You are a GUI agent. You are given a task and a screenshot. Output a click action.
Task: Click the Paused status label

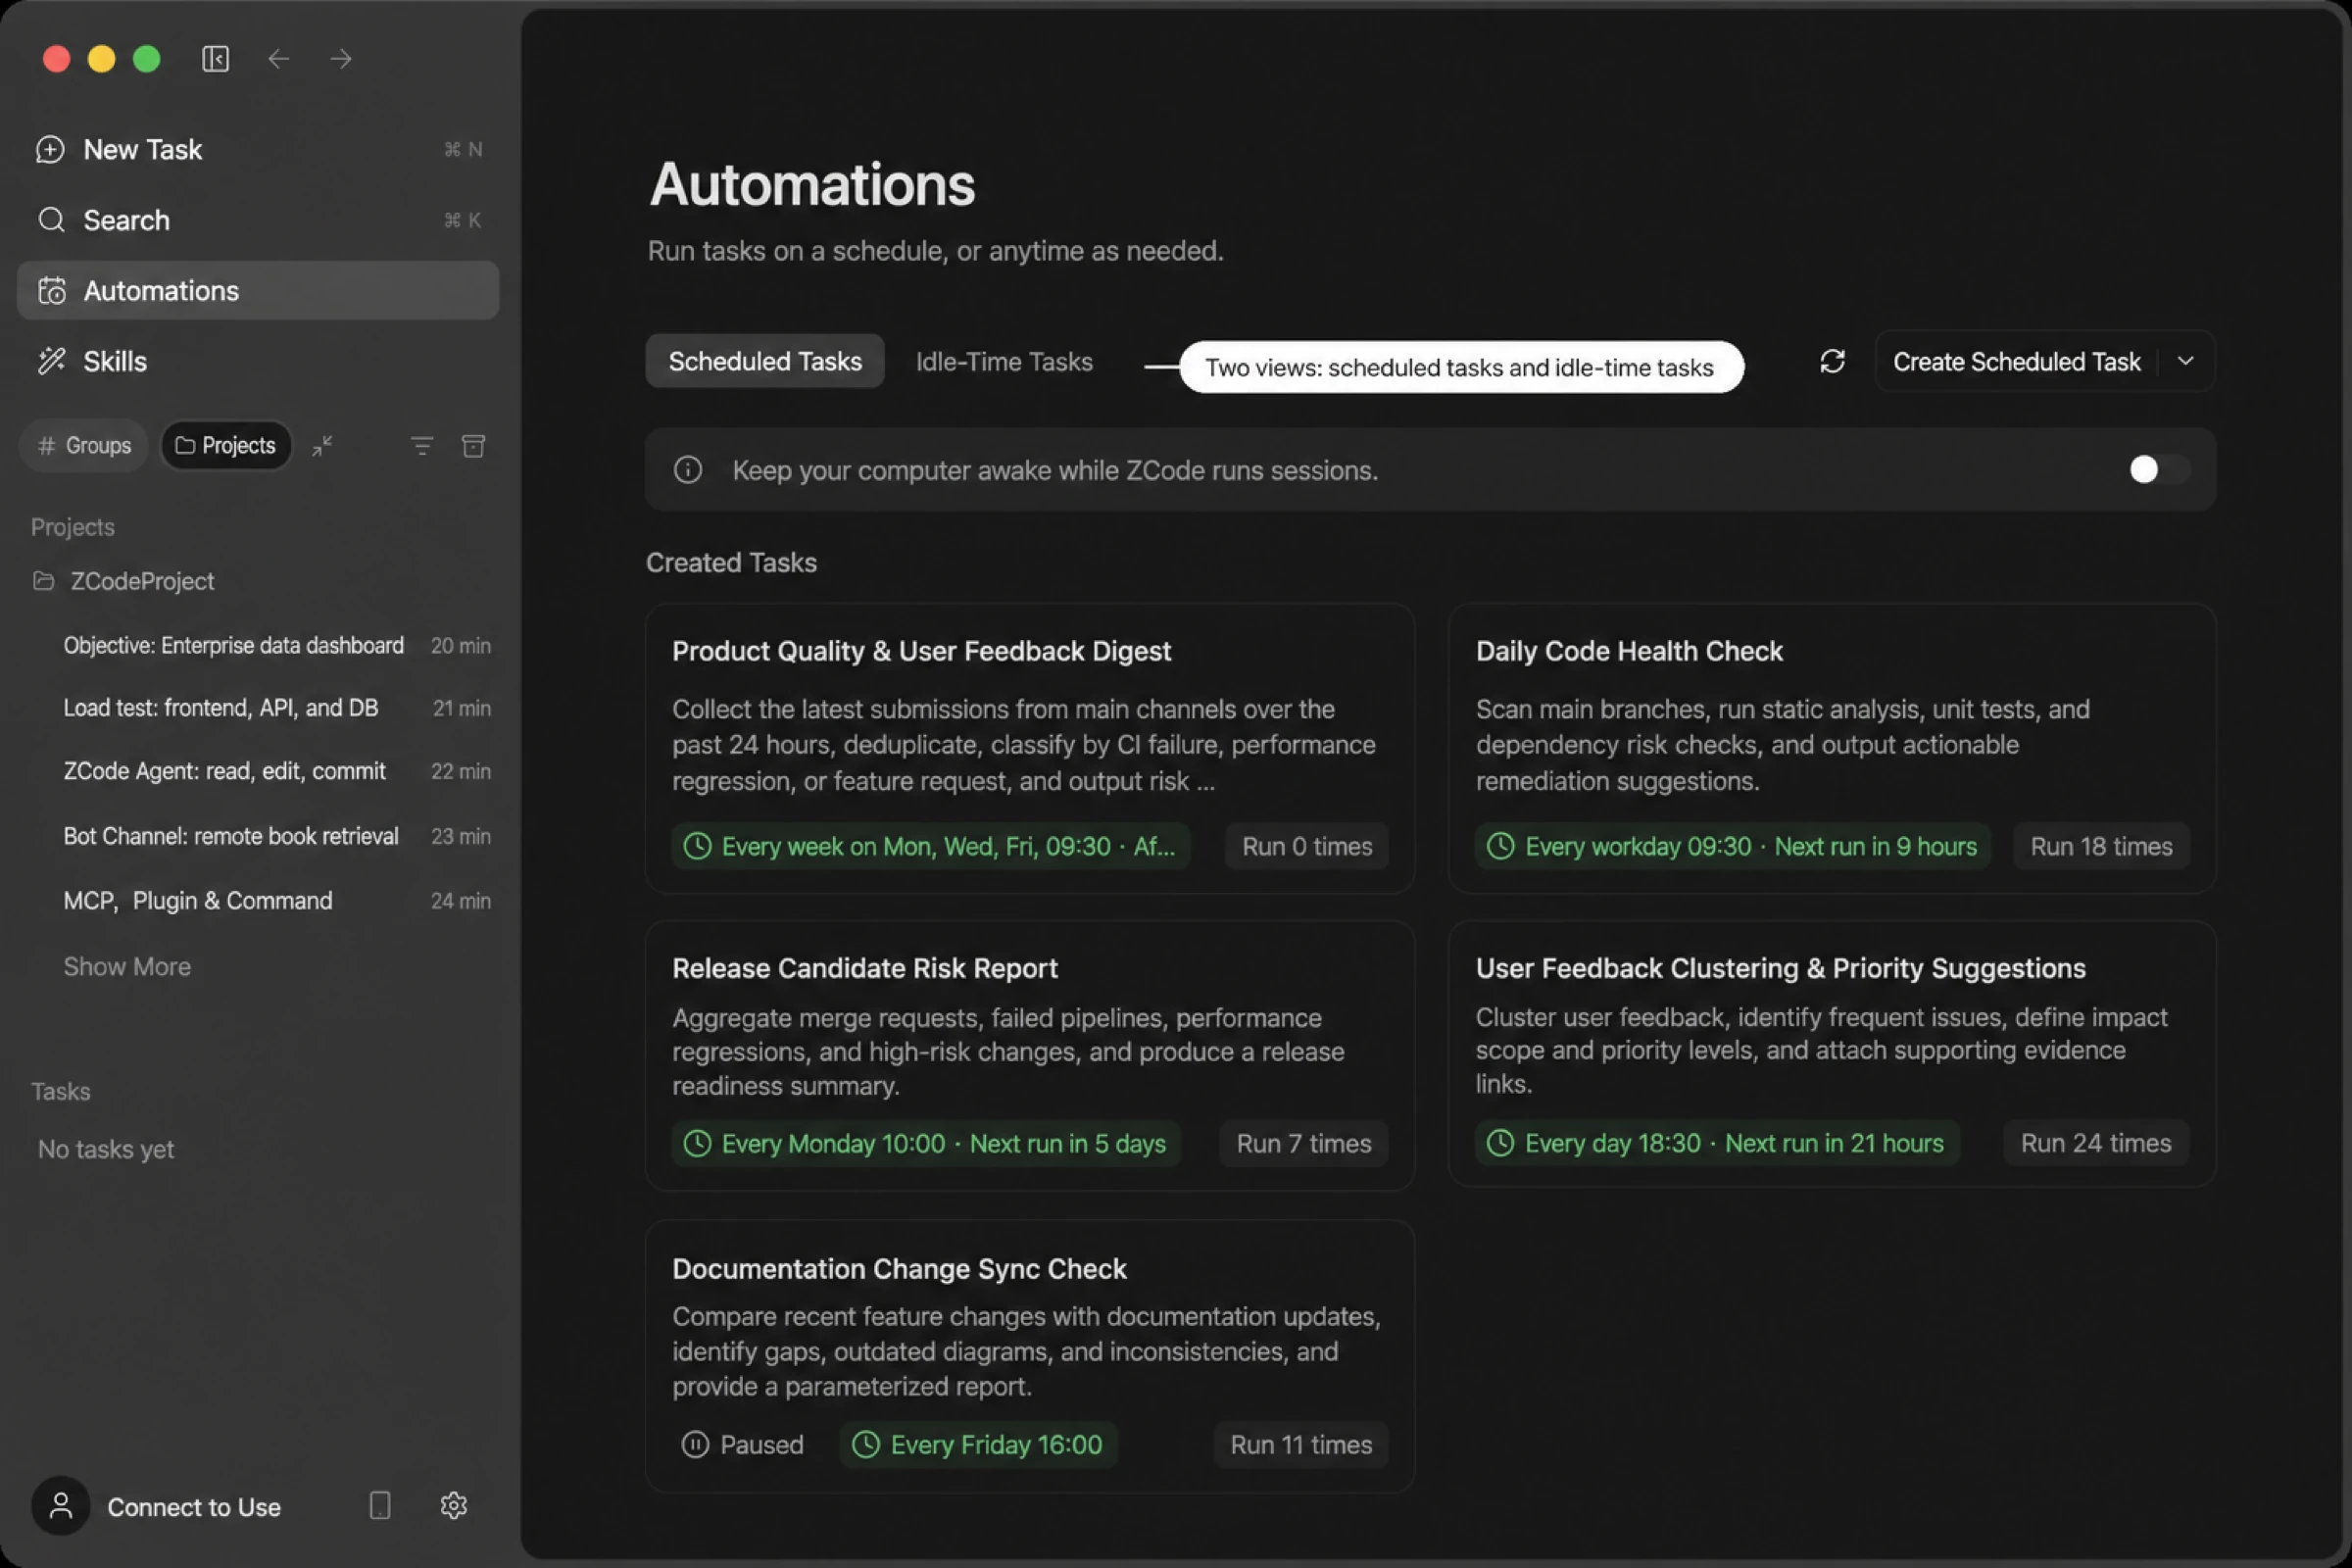click(762, 1445)
